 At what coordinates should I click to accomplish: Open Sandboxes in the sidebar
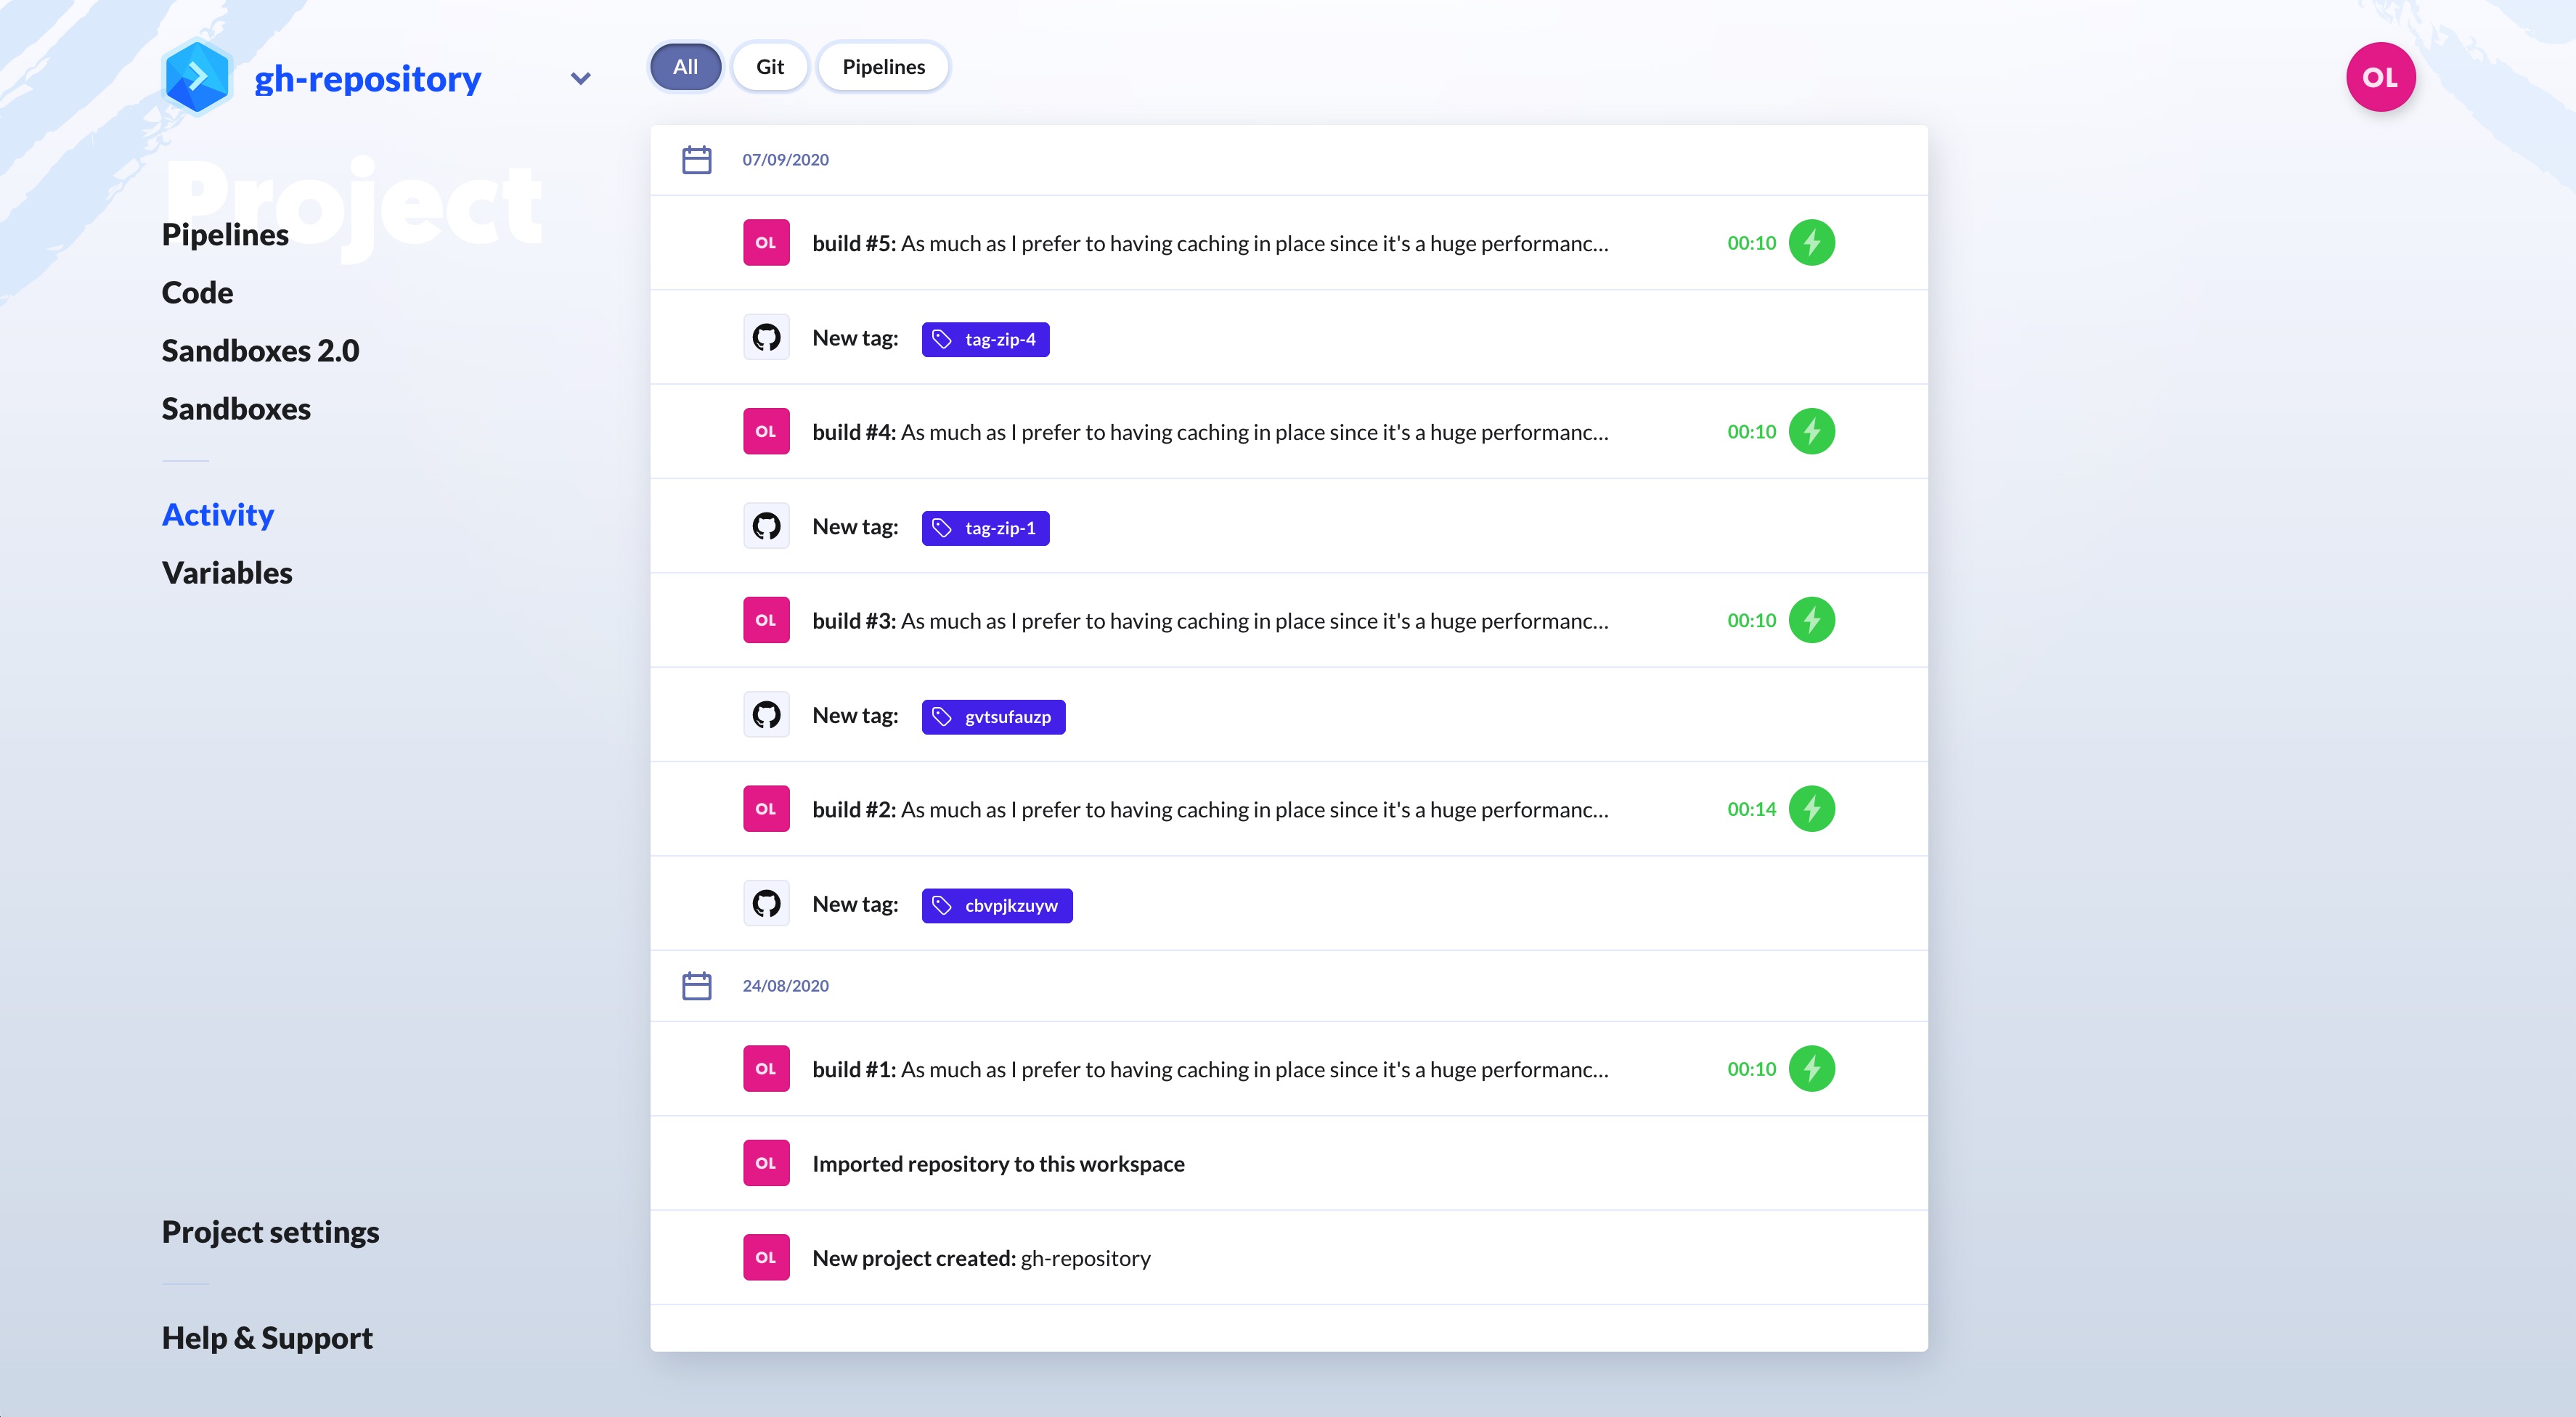236,408
